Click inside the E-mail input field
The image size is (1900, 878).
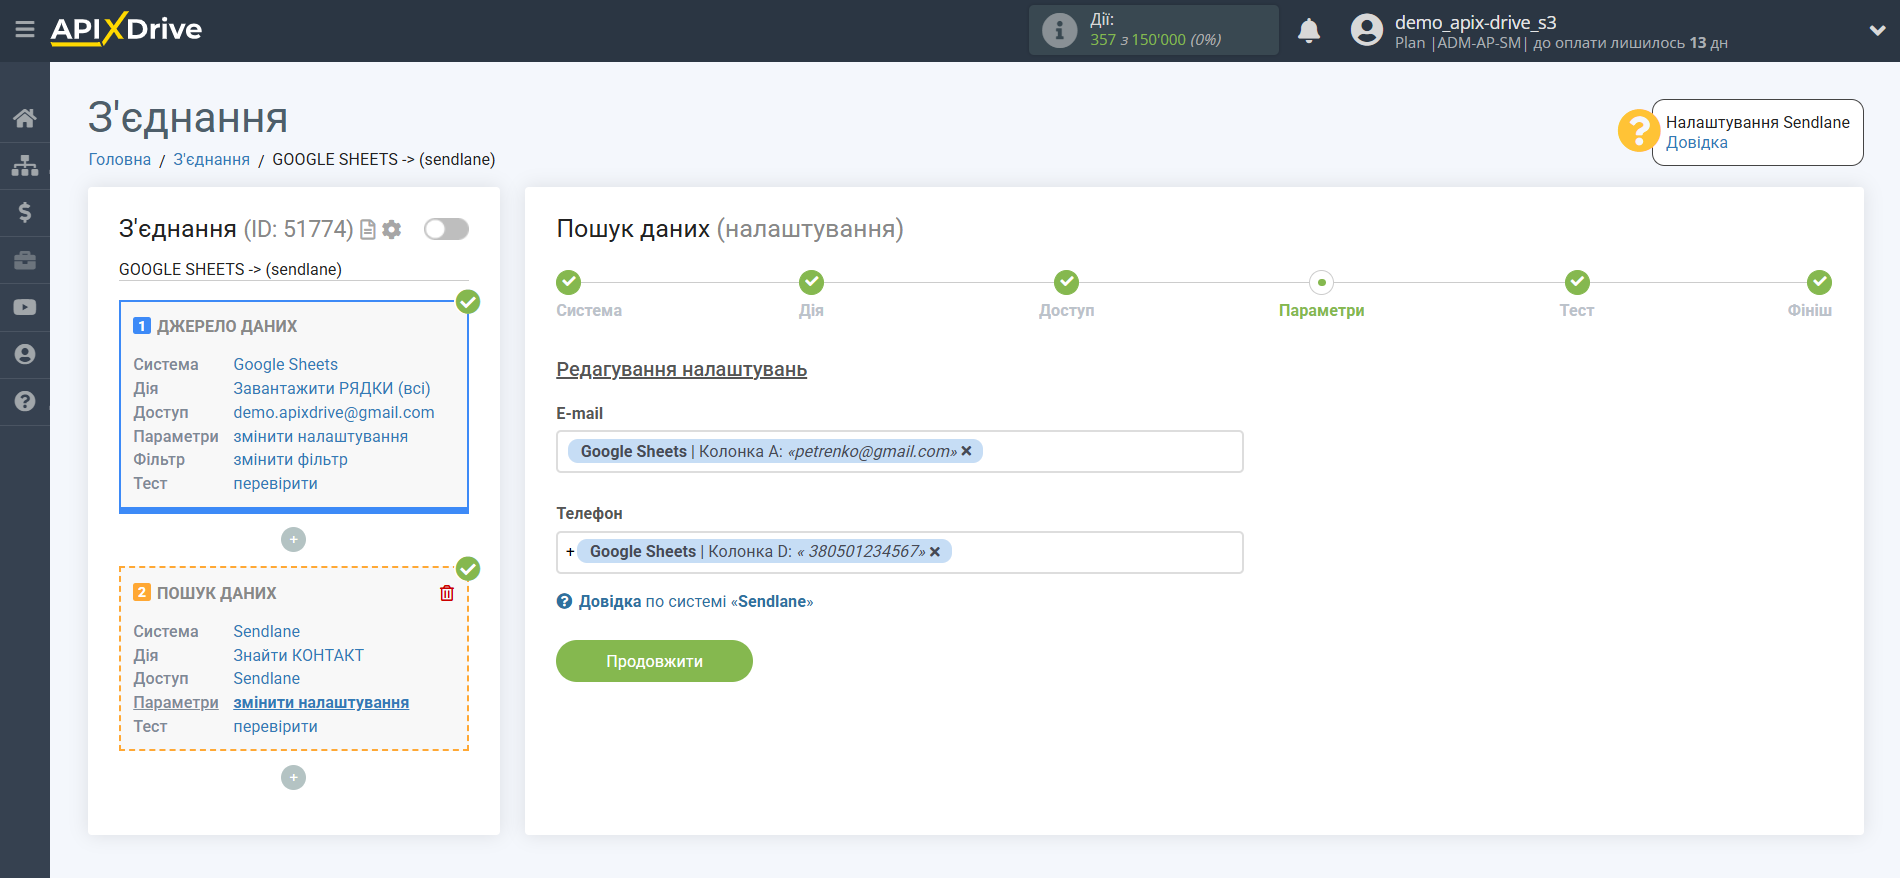point(899,452)
